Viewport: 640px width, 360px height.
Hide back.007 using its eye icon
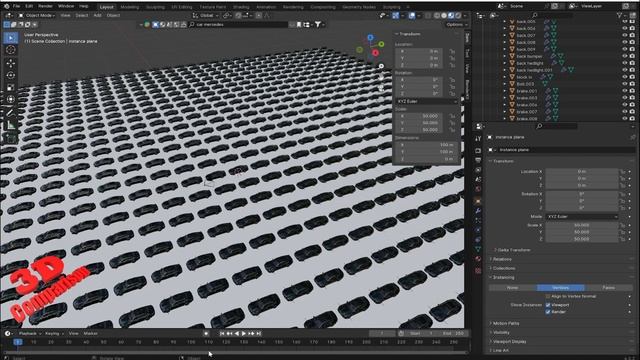[x=624, y=36]
